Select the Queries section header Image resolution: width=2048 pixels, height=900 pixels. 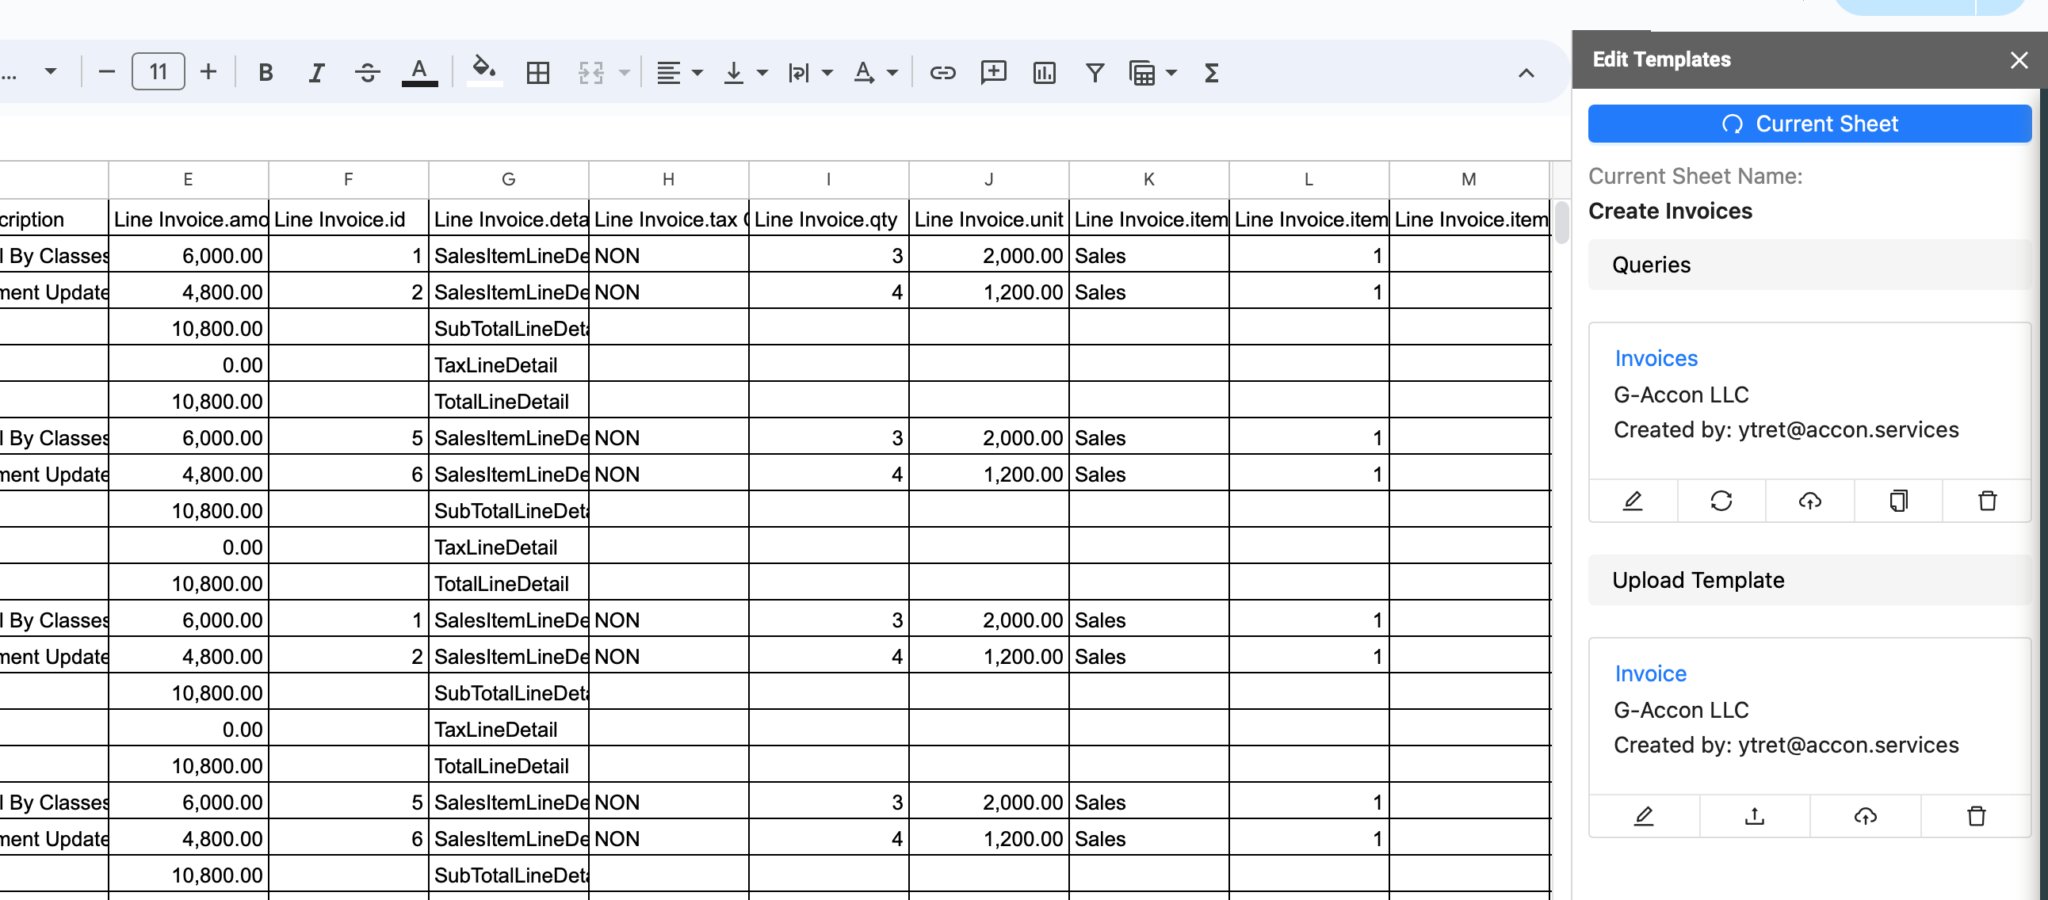pos(1809,265)
